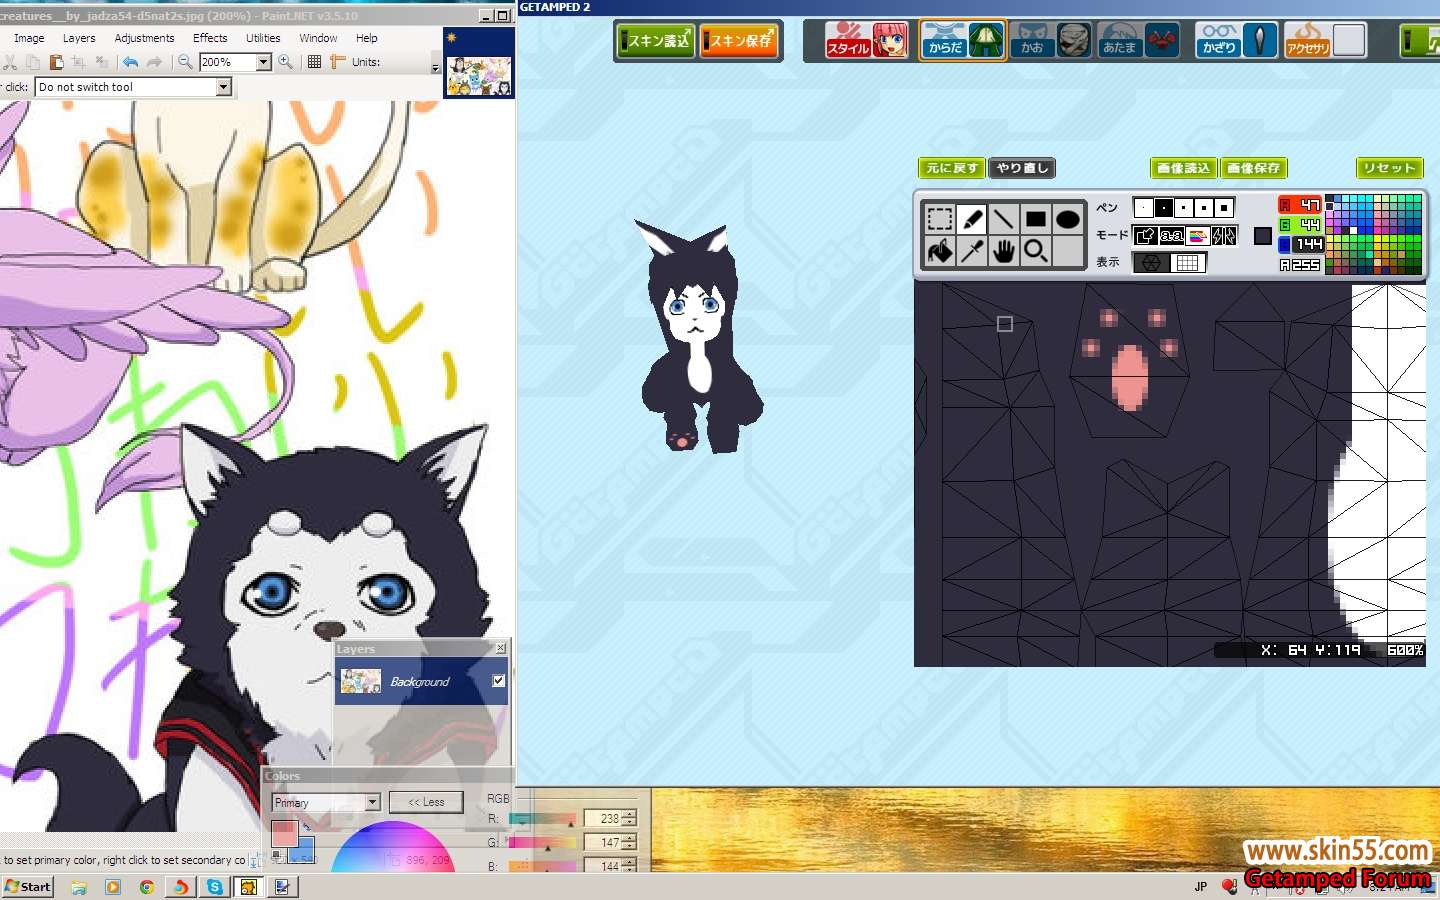Click the やり直し redo button

point(1022,168)
